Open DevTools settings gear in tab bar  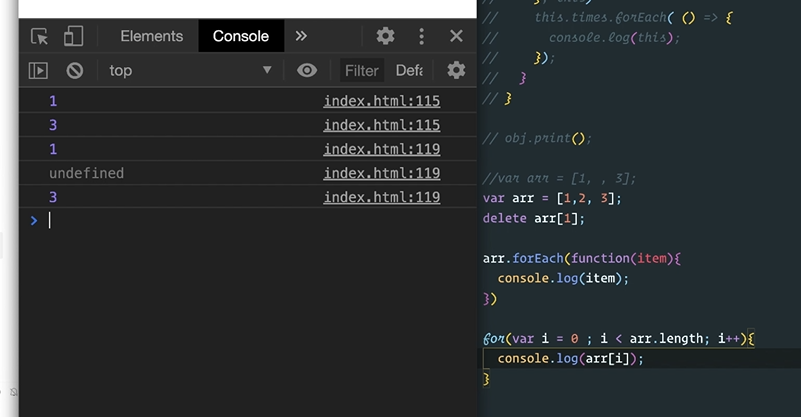pos(385,36)
